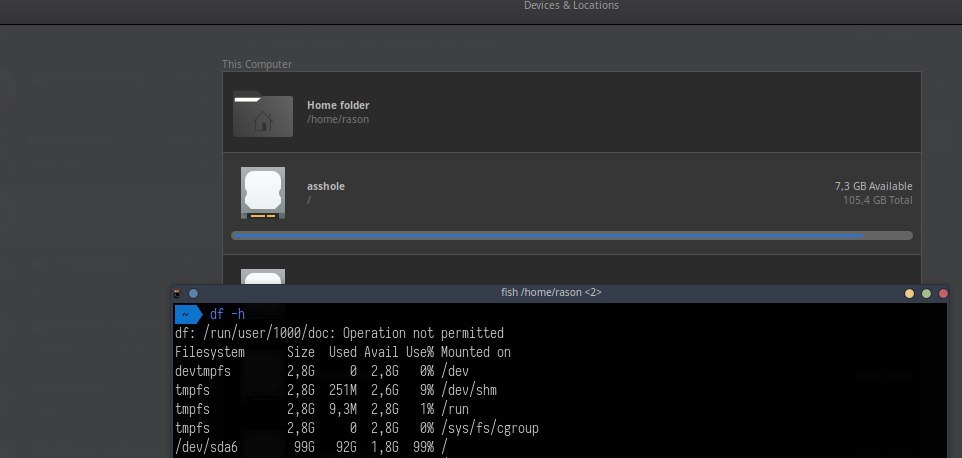This screenshot has width=962, height=458.
Task: Click the Mounted on column header
Action: coord(475,352)
